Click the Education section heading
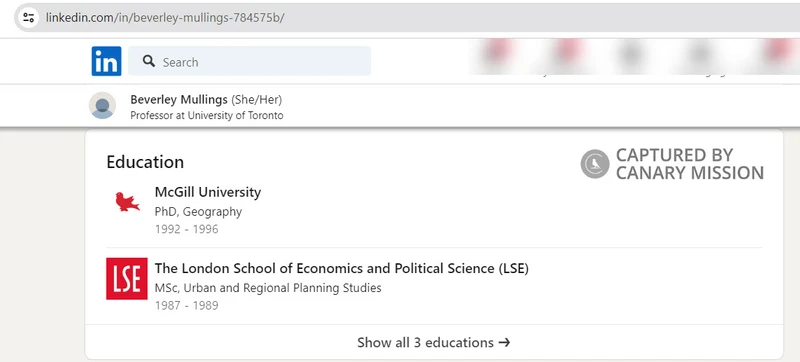The height and width of the screenshot is (362, 800). click(x=145, y=162)
